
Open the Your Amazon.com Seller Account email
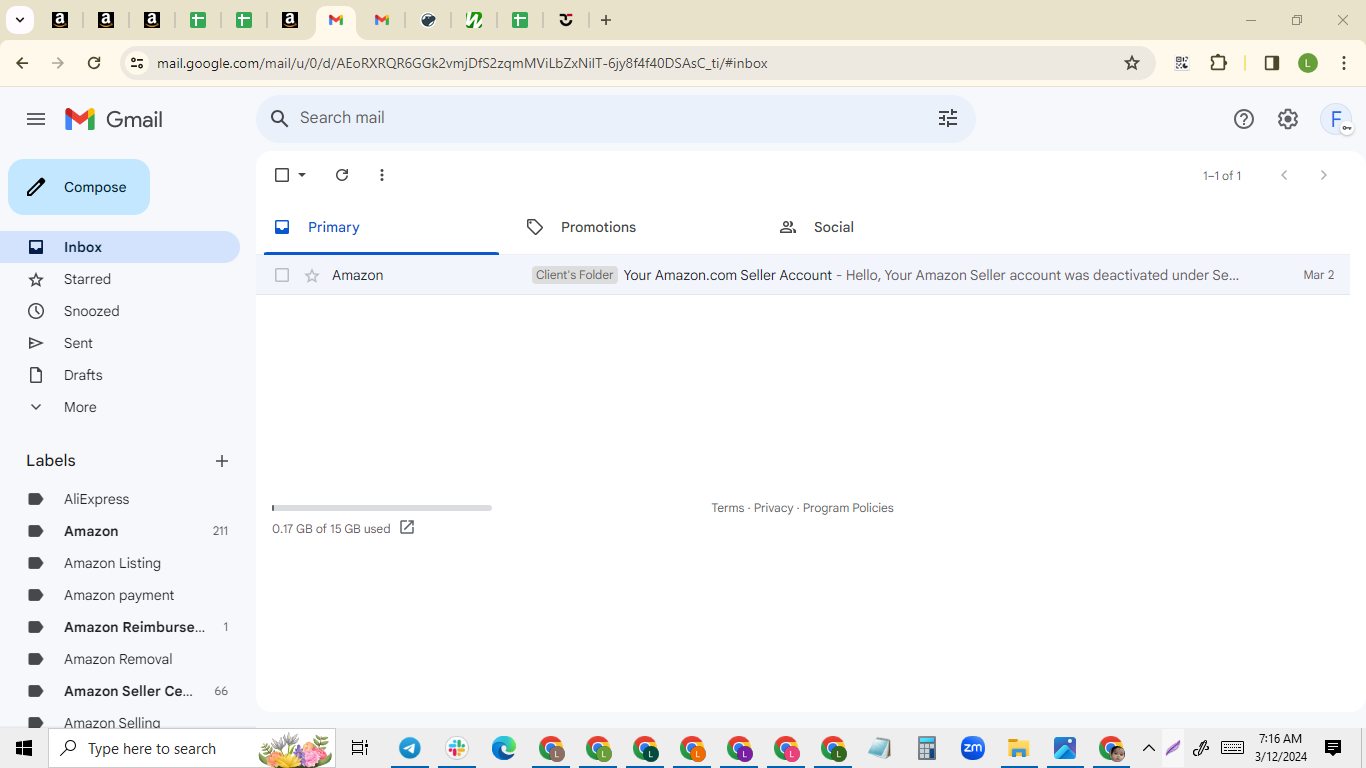coord(803,275)
